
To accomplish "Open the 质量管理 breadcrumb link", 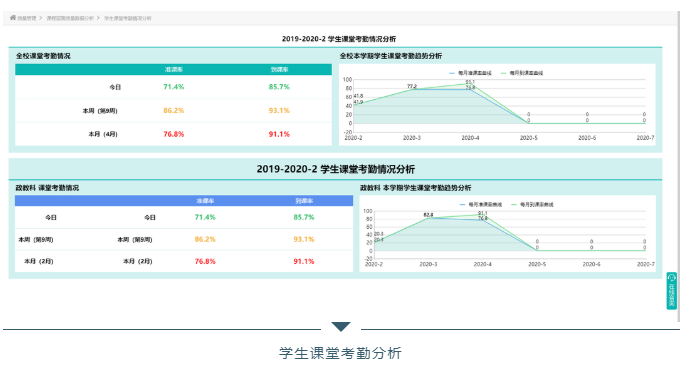I will (x=27, y=18).
